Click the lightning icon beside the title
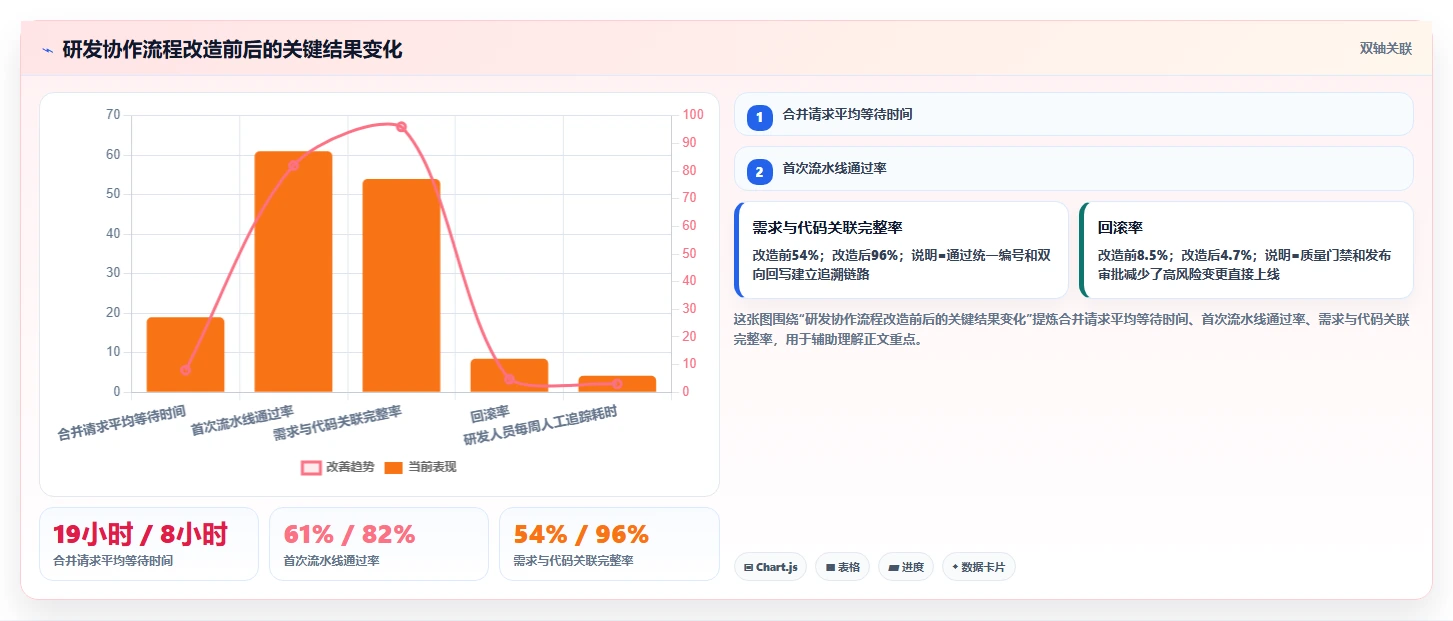Image resolution: width=1453 pixels, height=621 pixels. click(47, 50)
